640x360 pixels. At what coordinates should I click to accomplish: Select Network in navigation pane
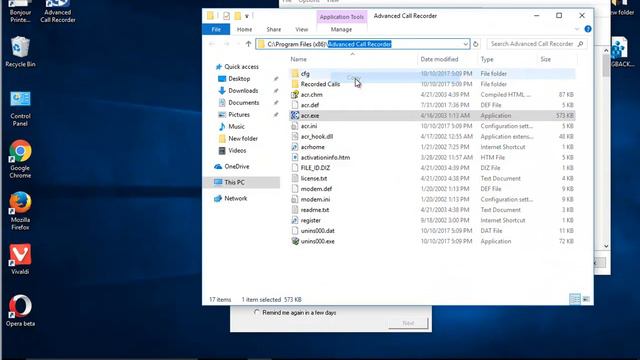[230, 198]
